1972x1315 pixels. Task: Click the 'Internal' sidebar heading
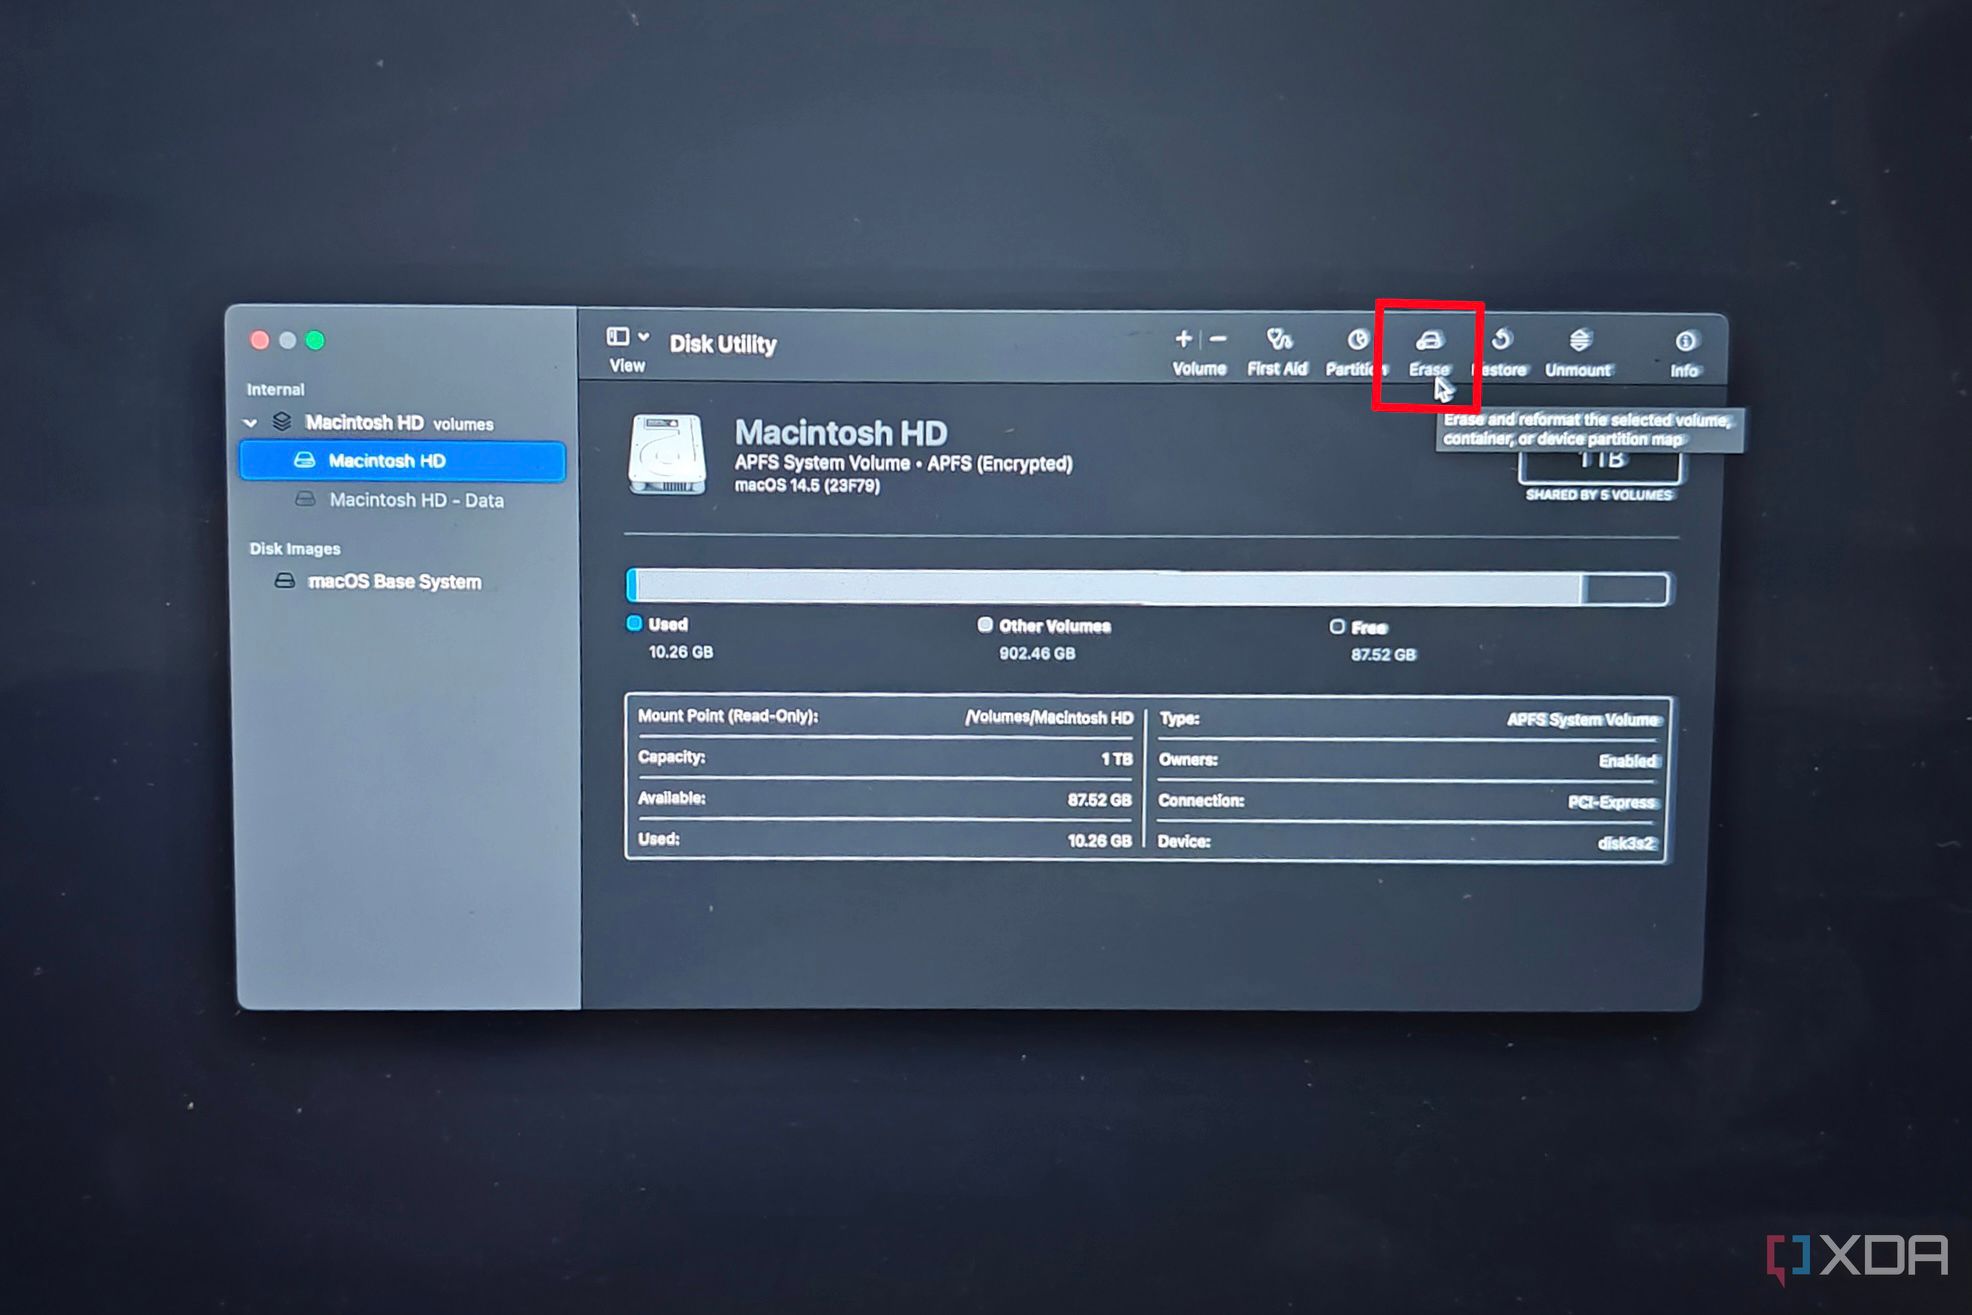pyautogui.click(x=275, y=390)
